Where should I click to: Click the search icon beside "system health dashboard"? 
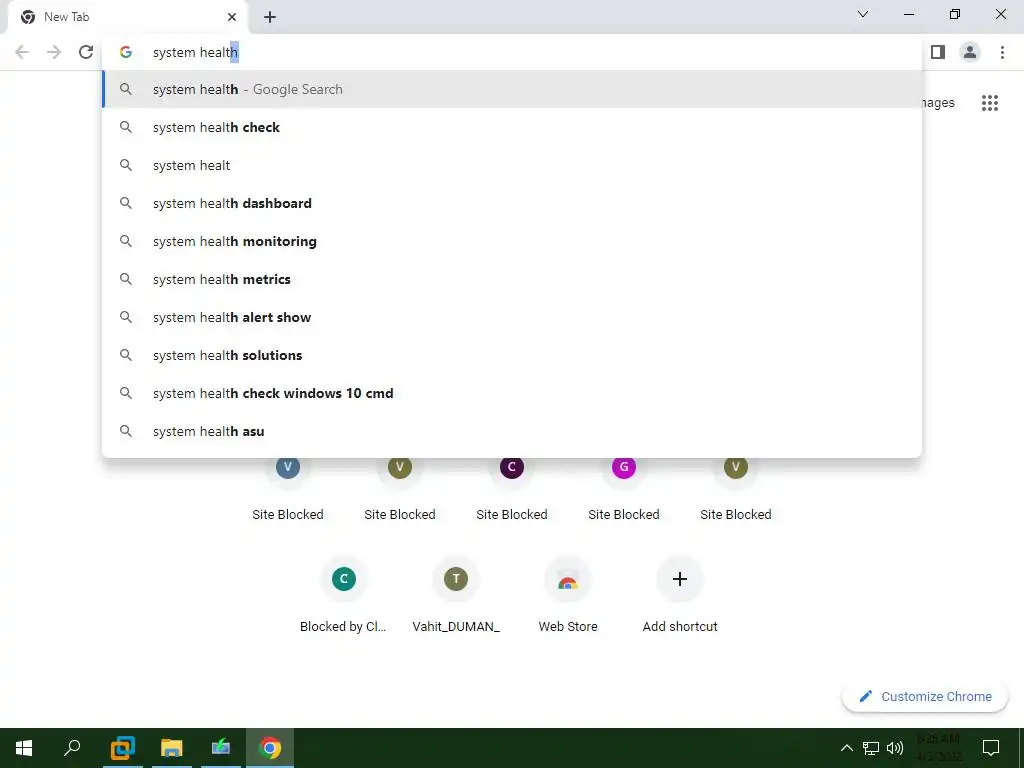point(126,203)
